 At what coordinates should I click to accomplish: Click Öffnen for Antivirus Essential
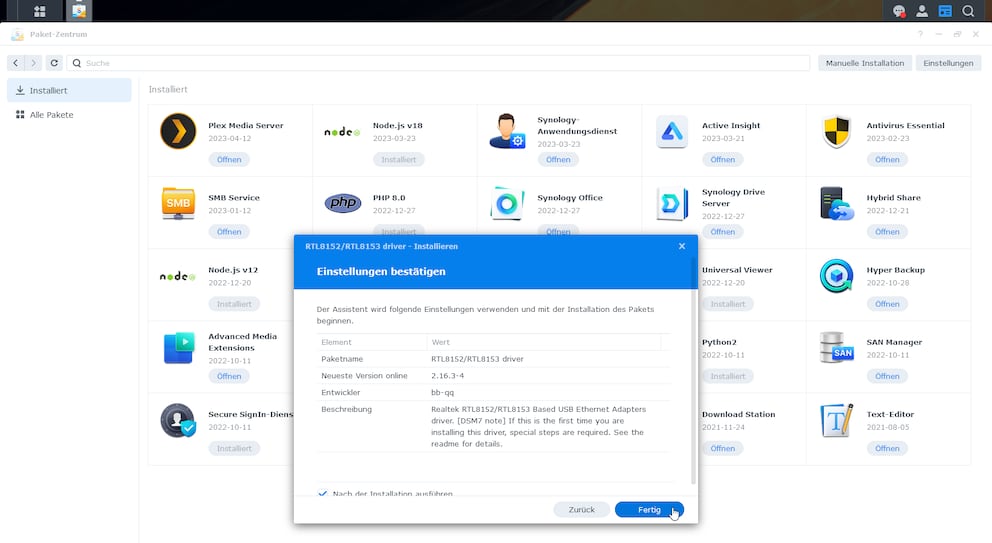tap(887, 159)
